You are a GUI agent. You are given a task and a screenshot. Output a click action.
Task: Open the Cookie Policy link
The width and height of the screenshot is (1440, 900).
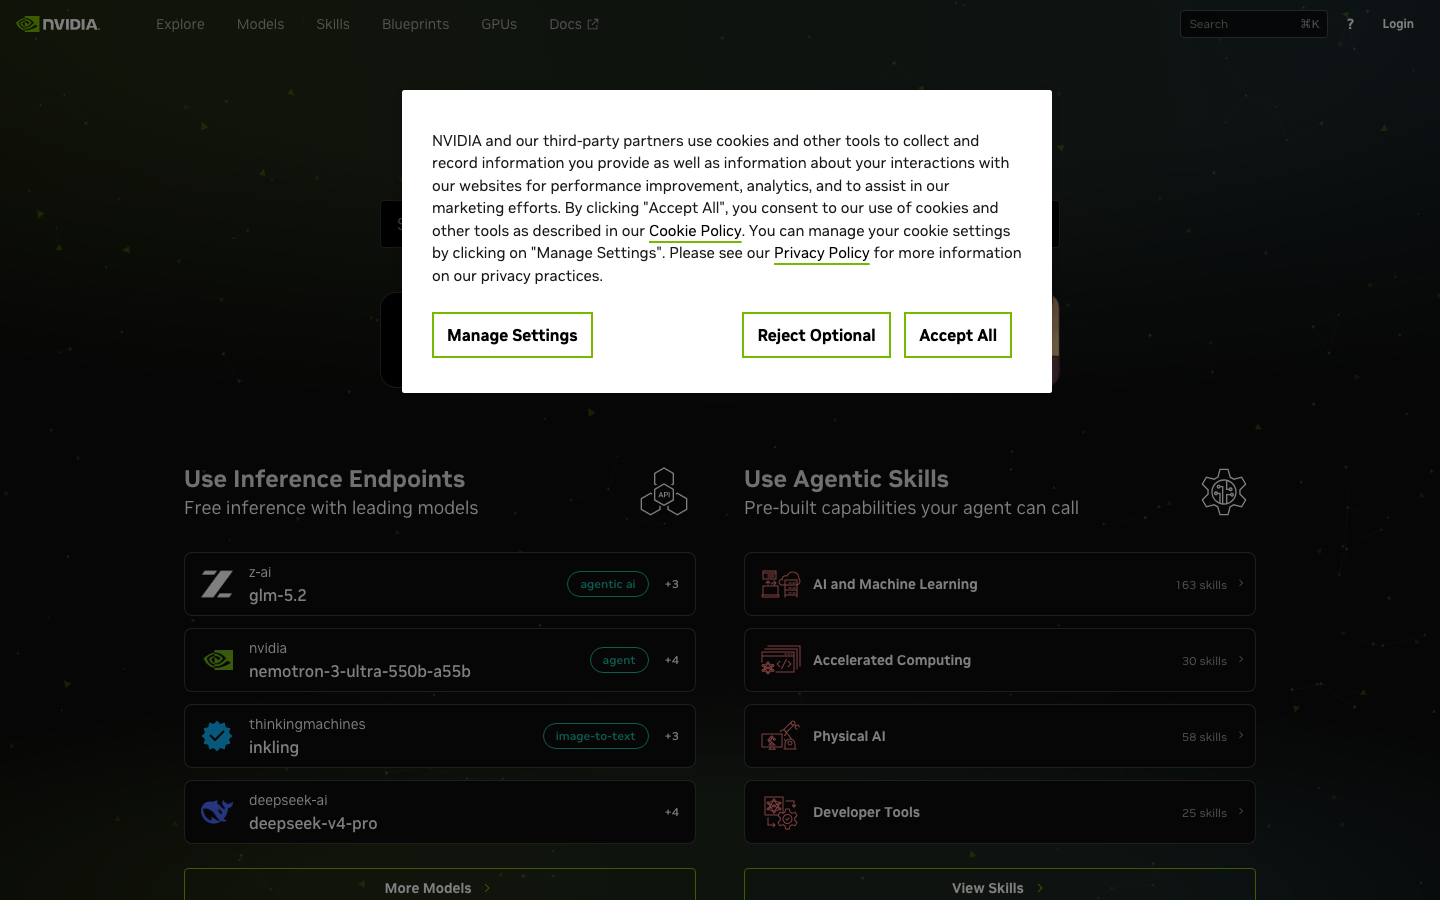[x=695, y=231]
